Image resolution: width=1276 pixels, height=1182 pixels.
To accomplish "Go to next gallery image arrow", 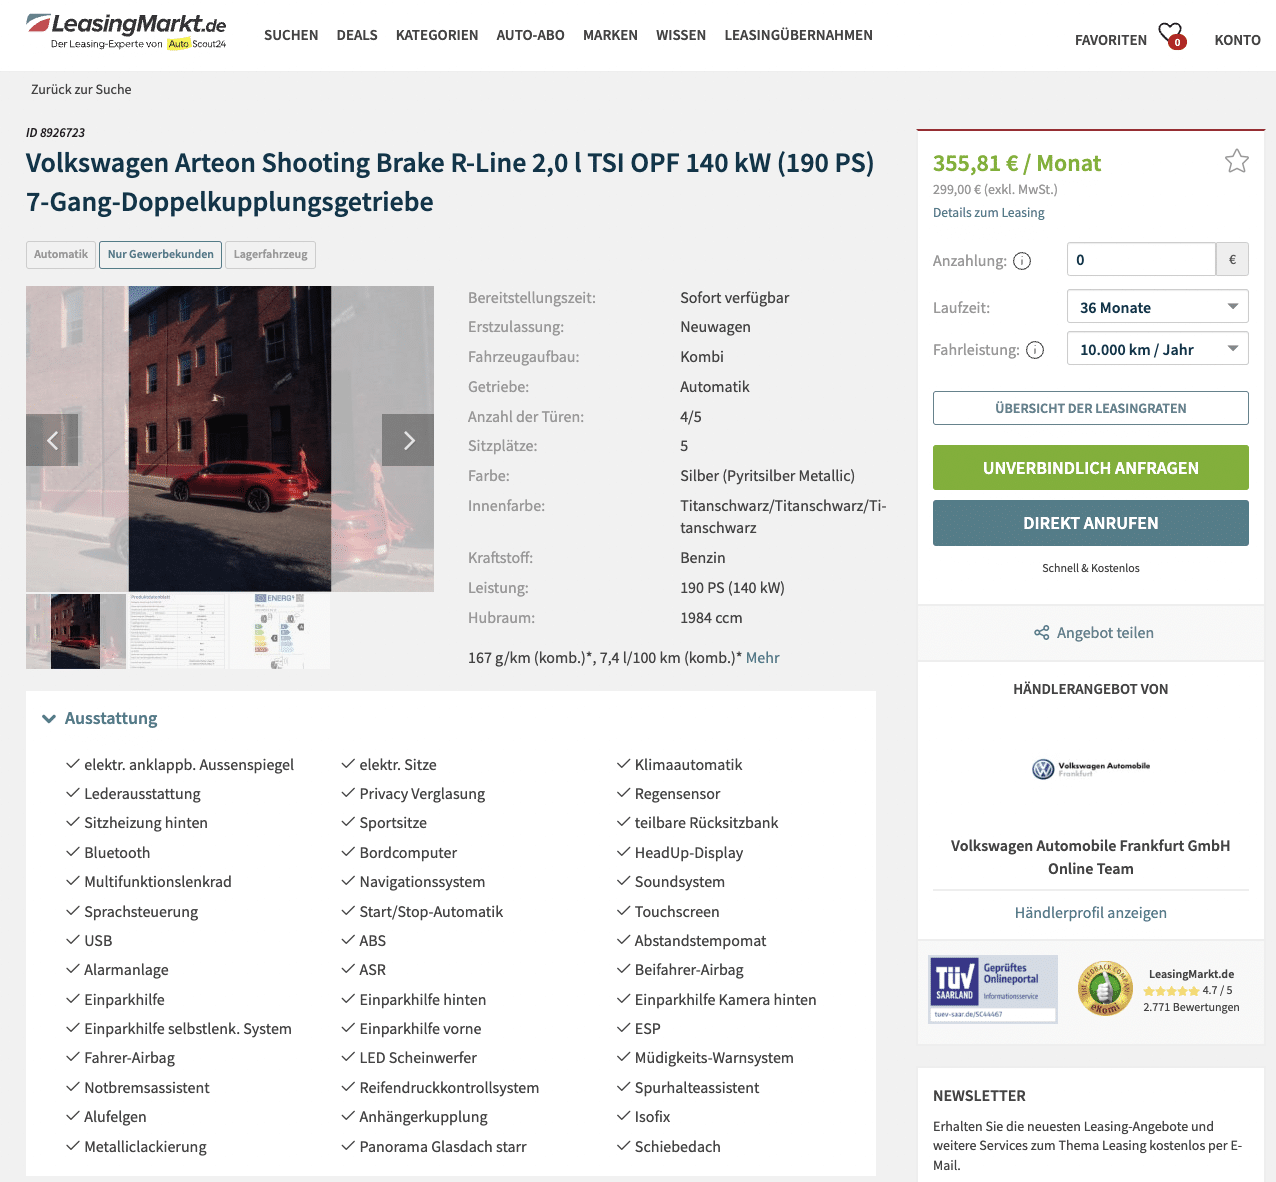I will pyautogui.click(x=408, y=440).
